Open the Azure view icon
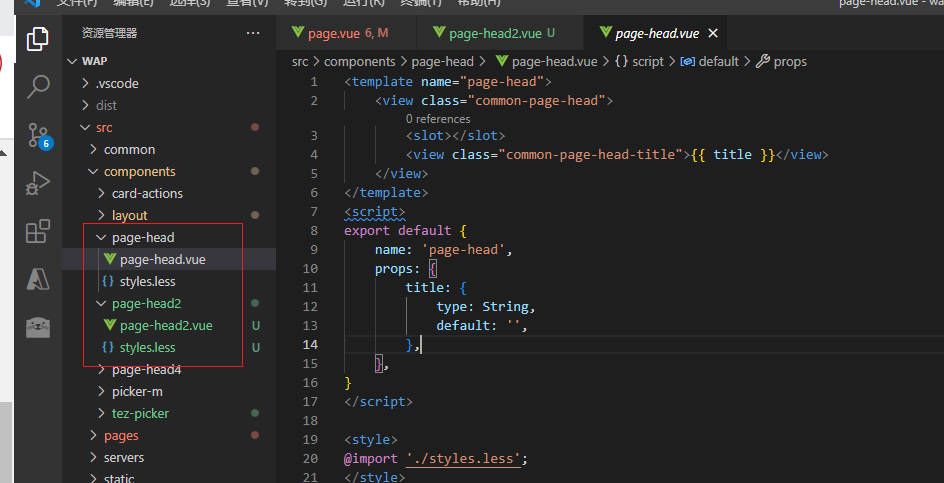 (x=38, y=280)
